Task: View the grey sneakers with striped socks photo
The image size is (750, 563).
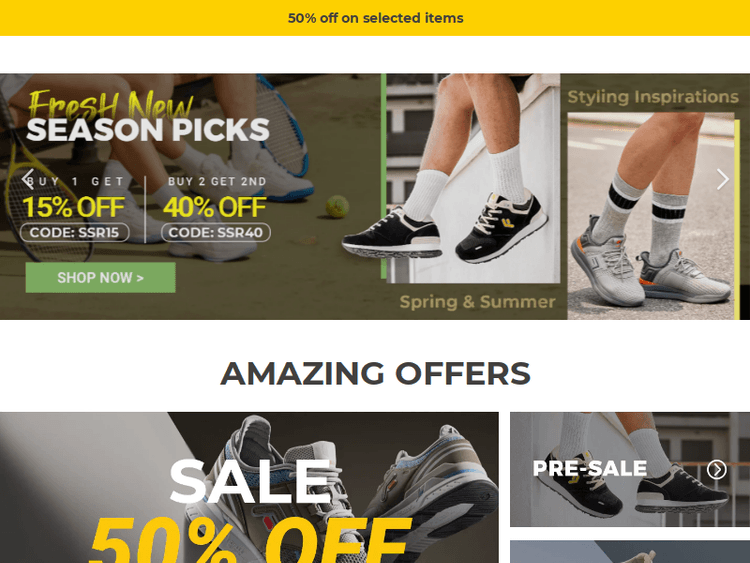Action: [651, 216]
